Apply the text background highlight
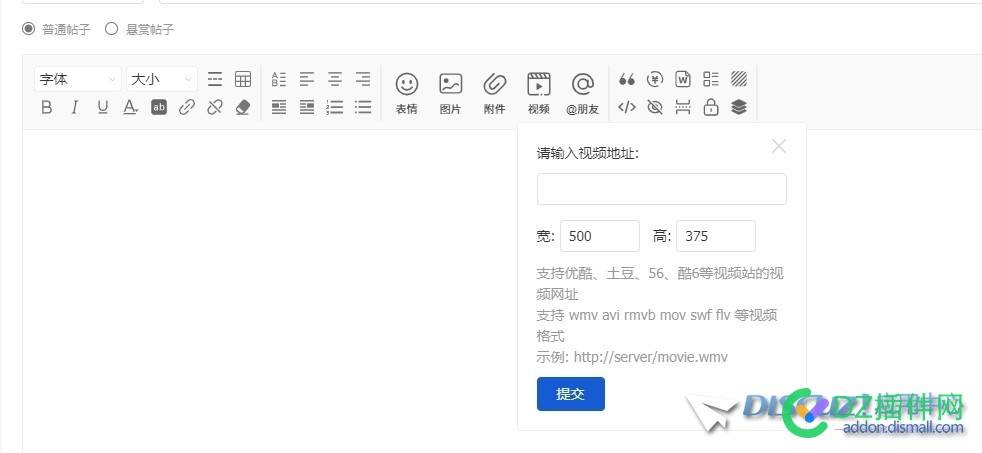The width and height of the screenshot is (982, 453). (x=159, y=107)
